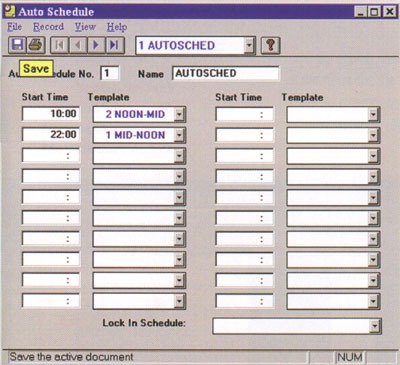Click the Auto Schedule title bar icon
The width and height of the screenshot is (400, 365).
10,11
